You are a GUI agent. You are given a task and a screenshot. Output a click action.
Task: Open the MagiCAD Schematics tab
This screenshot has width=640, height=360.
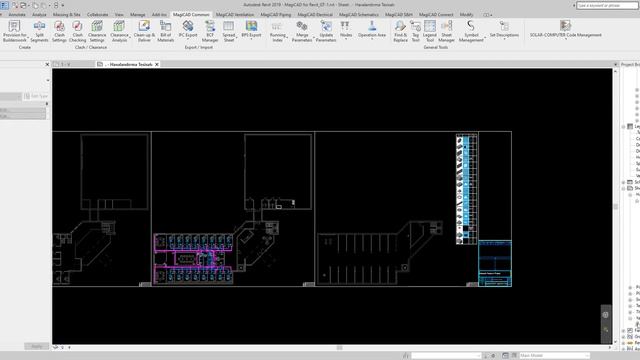[x=359, y=15]
